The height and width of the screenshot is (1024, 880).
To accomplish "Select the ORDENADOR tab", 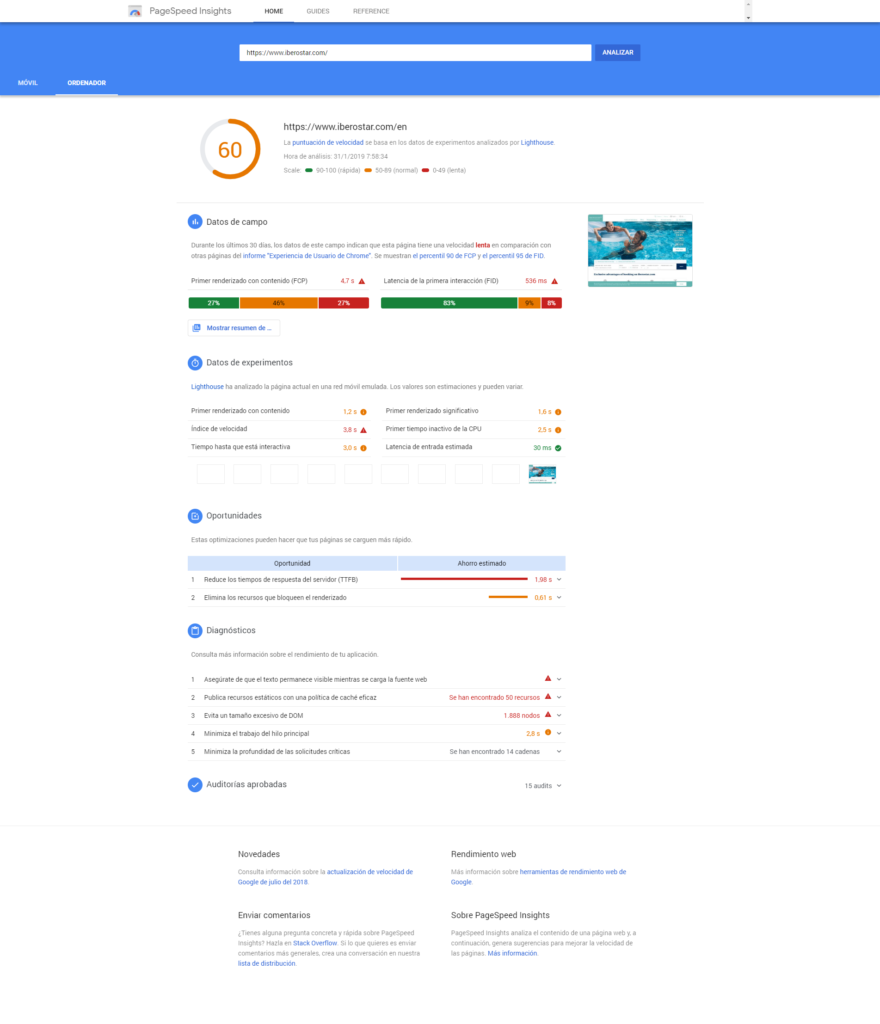I will 86,83.
